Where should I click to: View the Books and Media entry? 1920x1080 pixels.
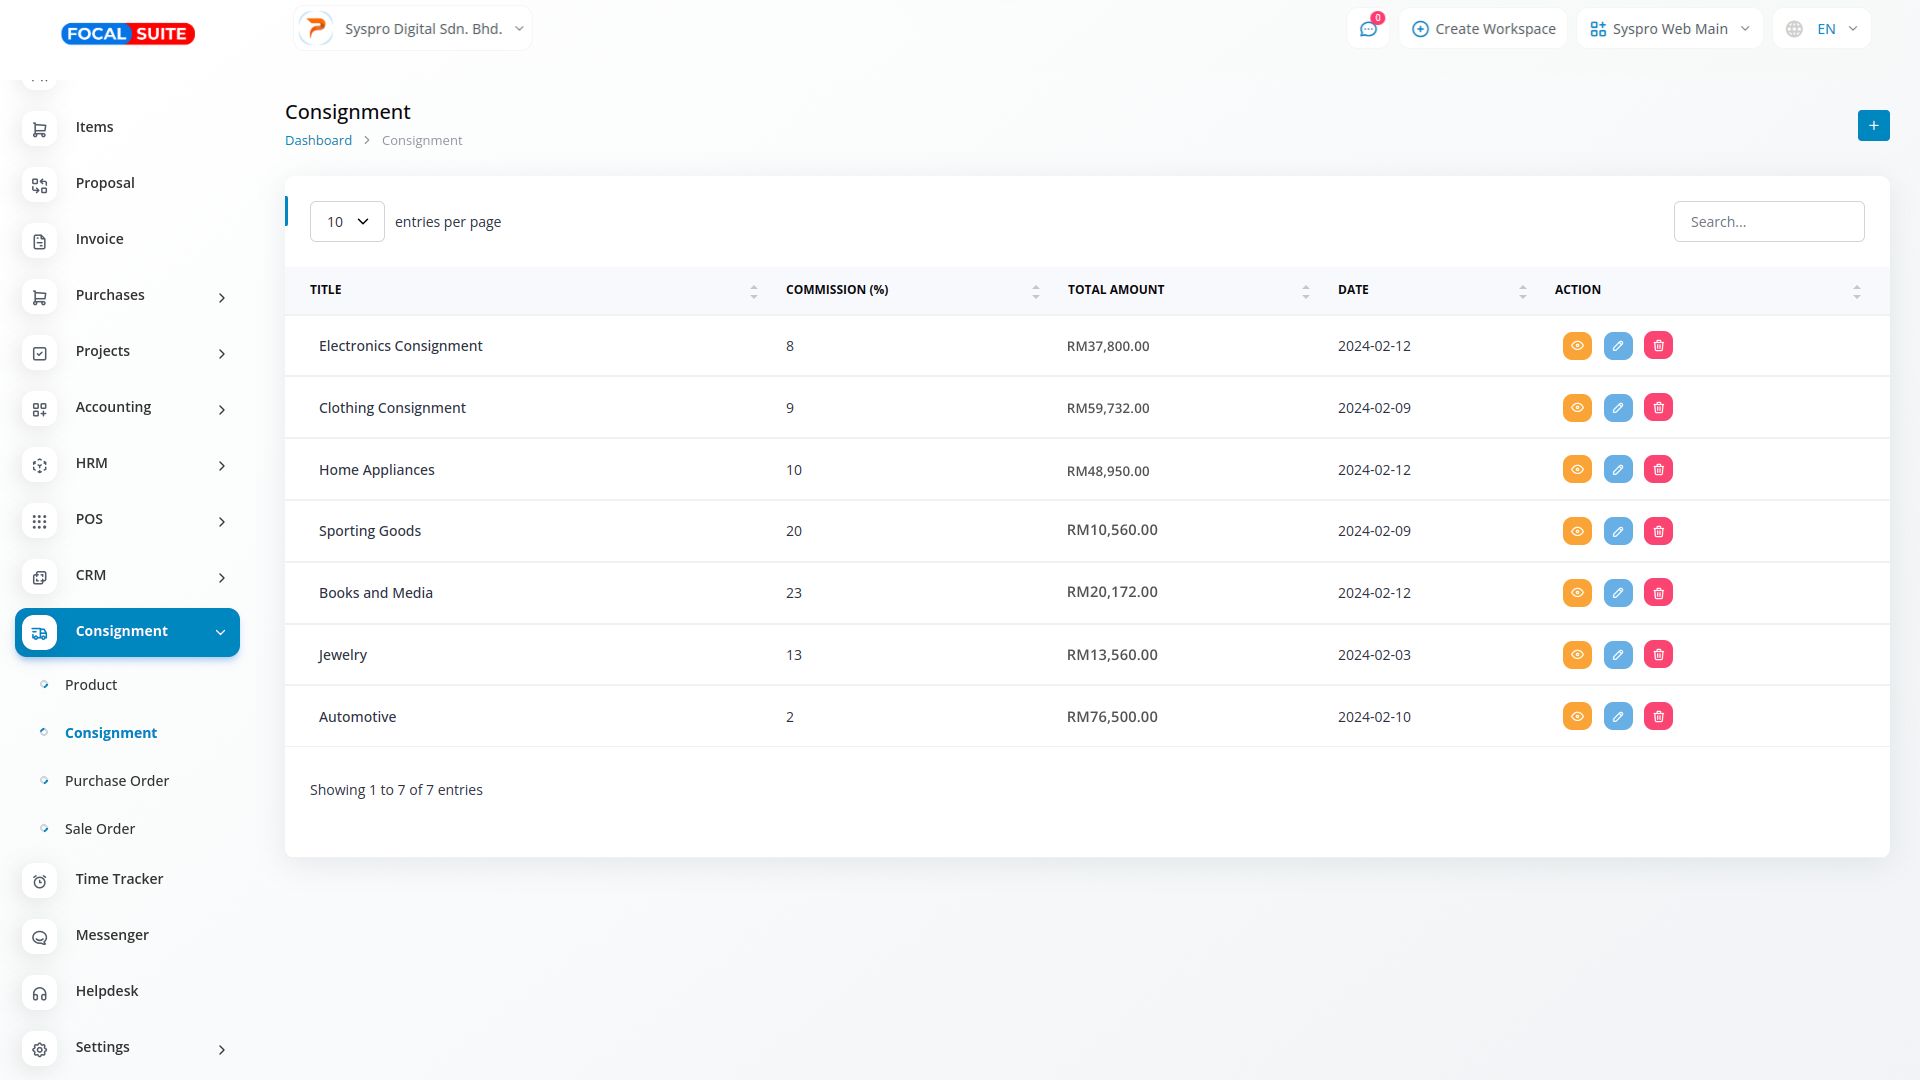coord(1577,593)
